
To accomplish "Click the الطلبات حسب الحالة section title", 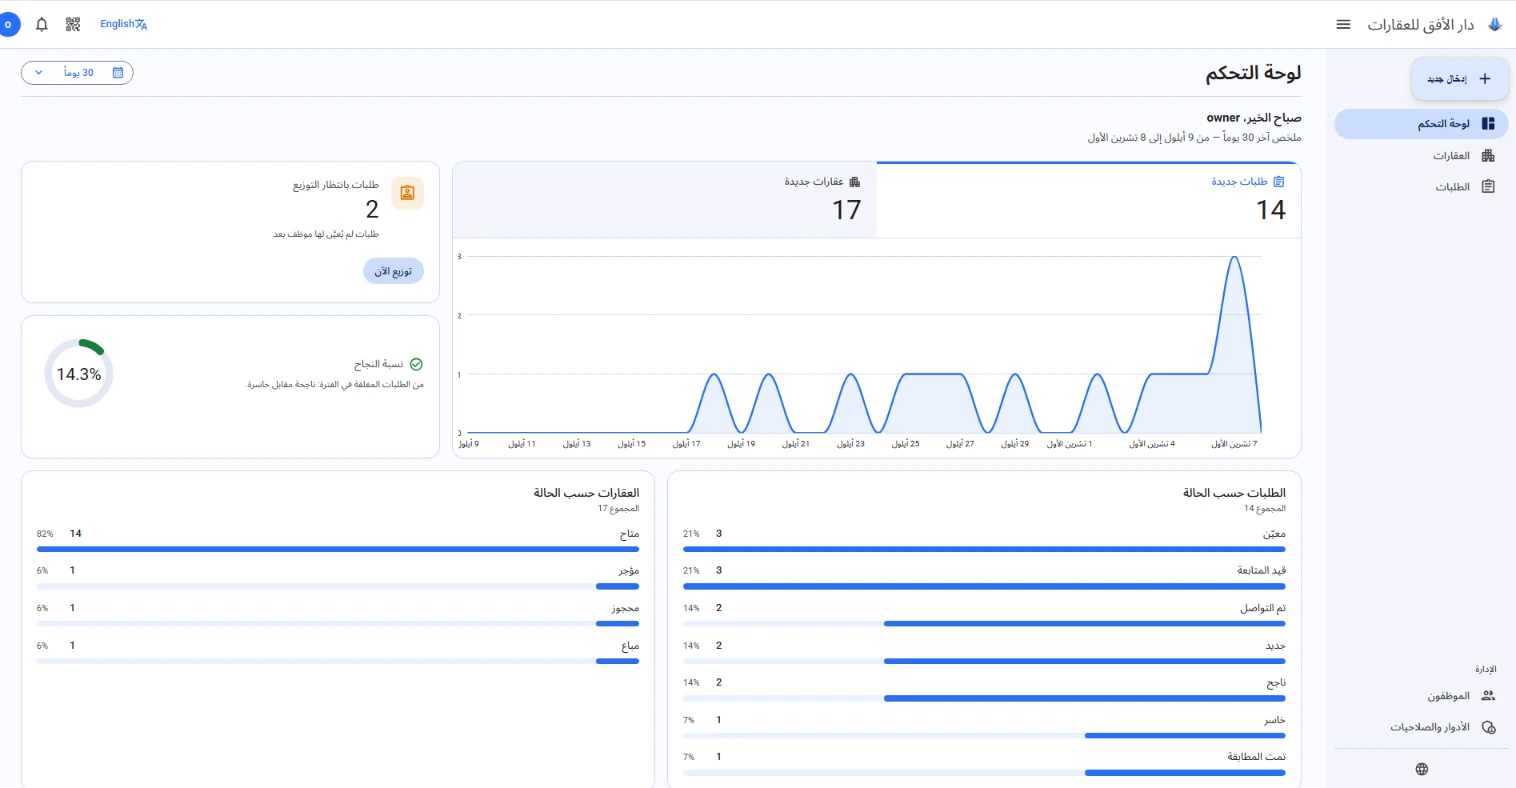I will coord(1234,493).
